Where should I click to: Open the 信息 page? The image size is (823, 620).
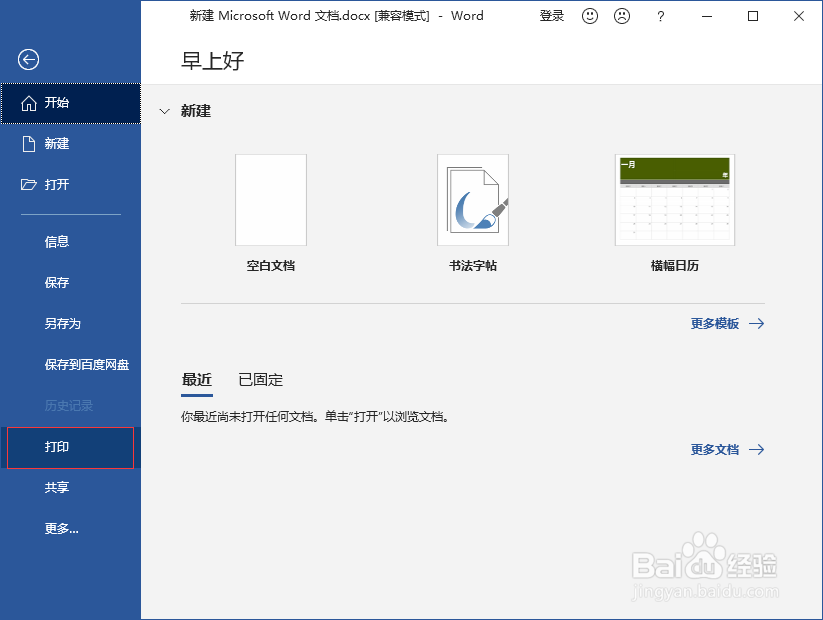(71, 241)
